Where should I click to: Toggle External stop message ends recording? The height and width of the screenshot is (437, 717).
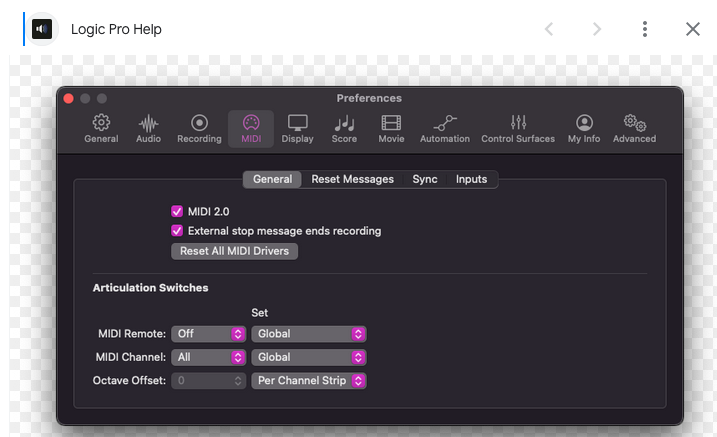point(177,230)
